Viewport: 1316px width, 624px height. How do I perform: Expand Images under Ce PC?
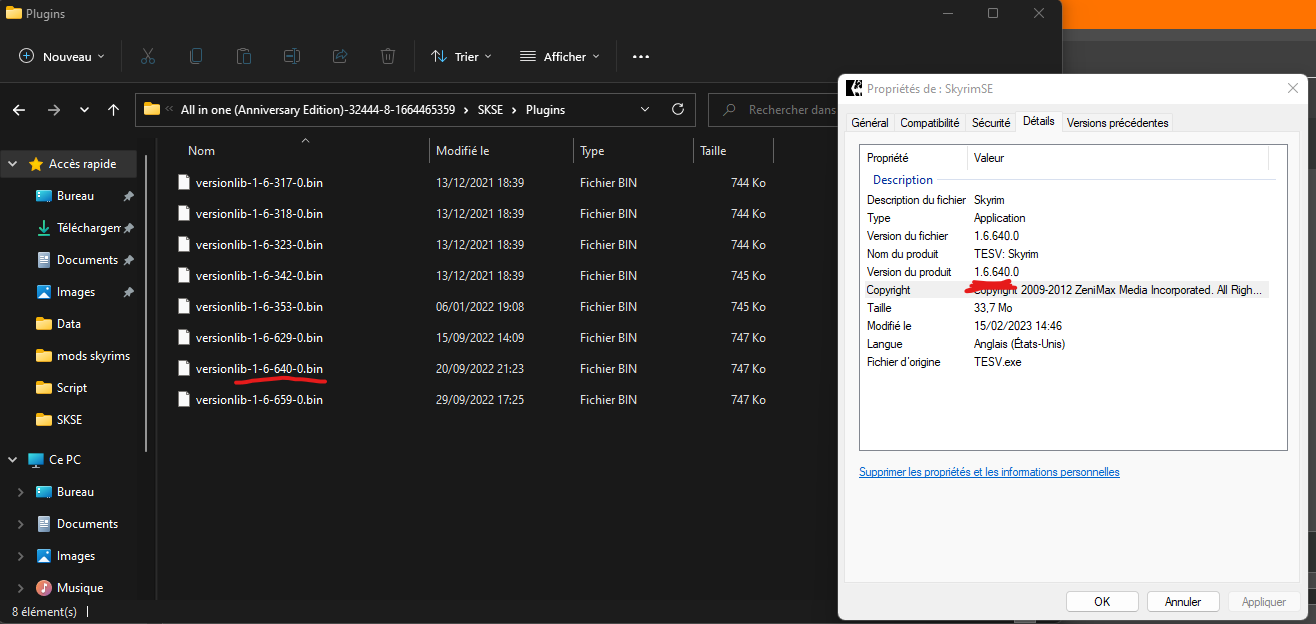point(21,556)
